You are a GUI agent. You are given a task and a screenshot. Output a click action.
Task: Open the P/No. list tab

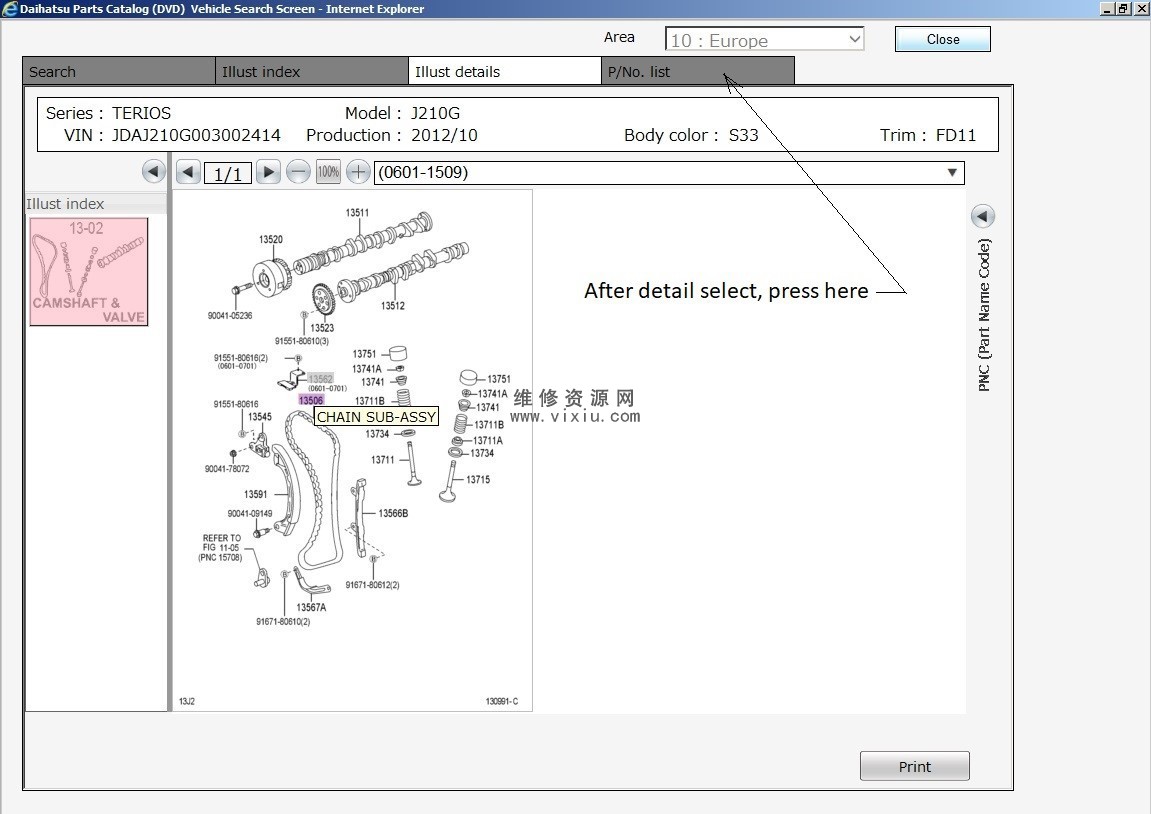coord(698,71)
